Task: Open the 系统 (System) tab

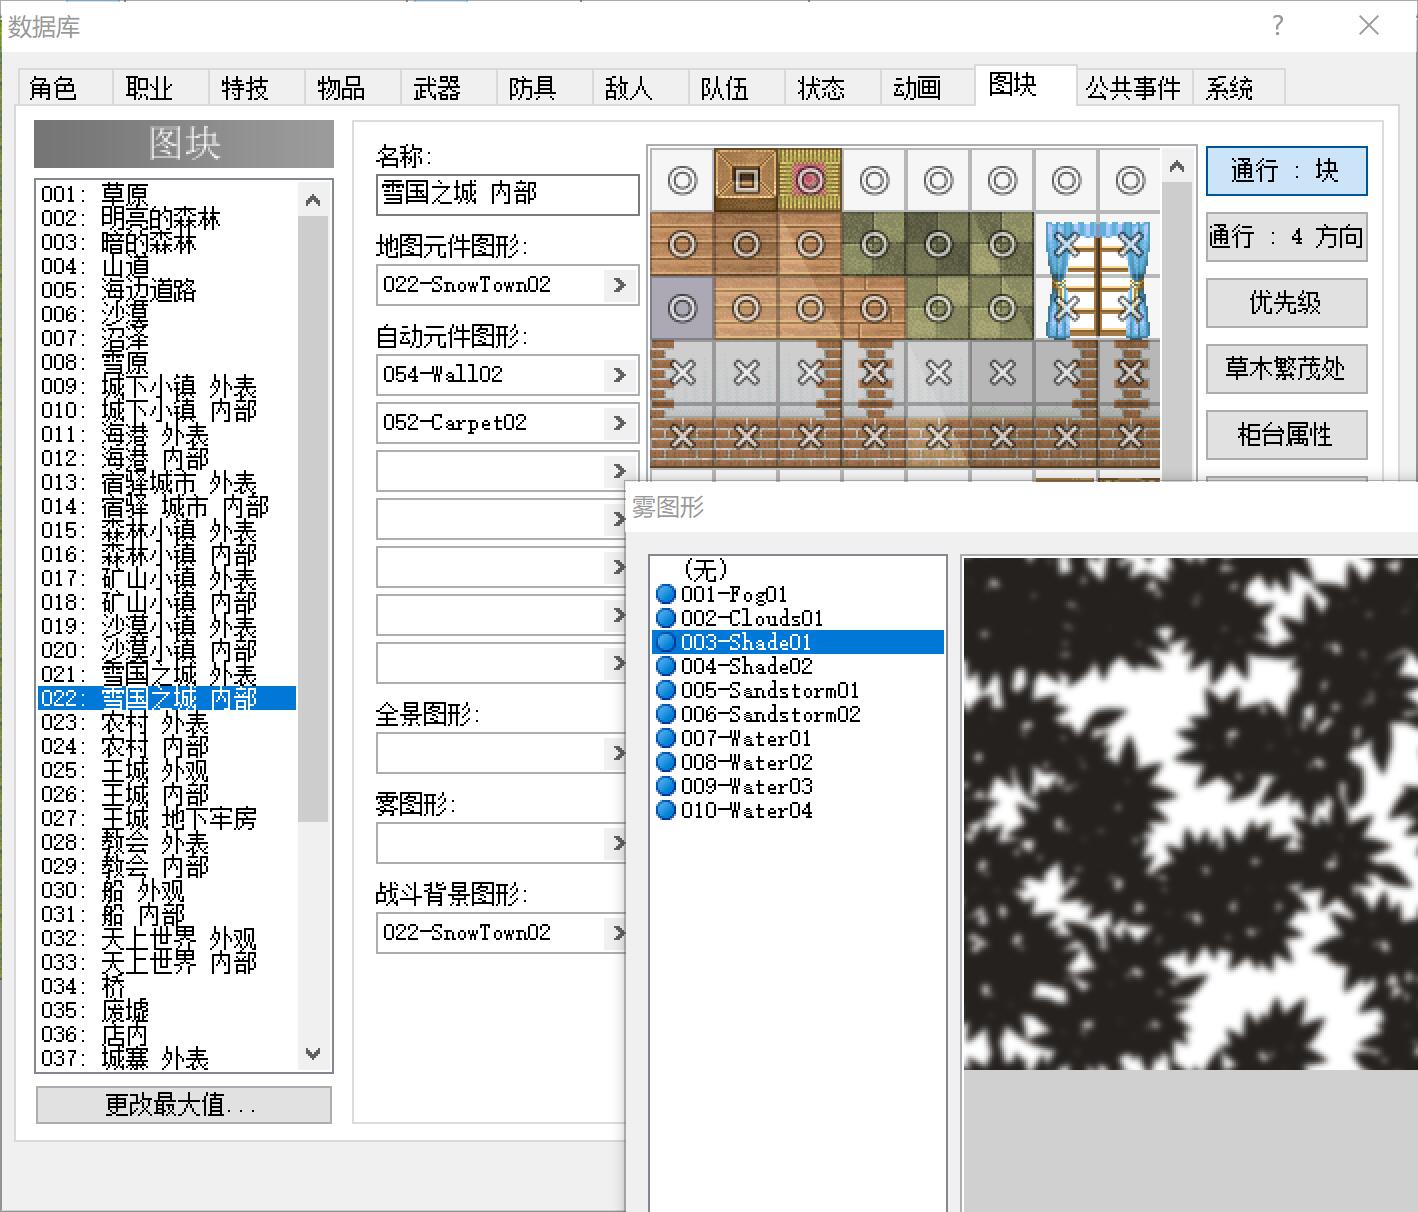Action: coord(1238,88)
